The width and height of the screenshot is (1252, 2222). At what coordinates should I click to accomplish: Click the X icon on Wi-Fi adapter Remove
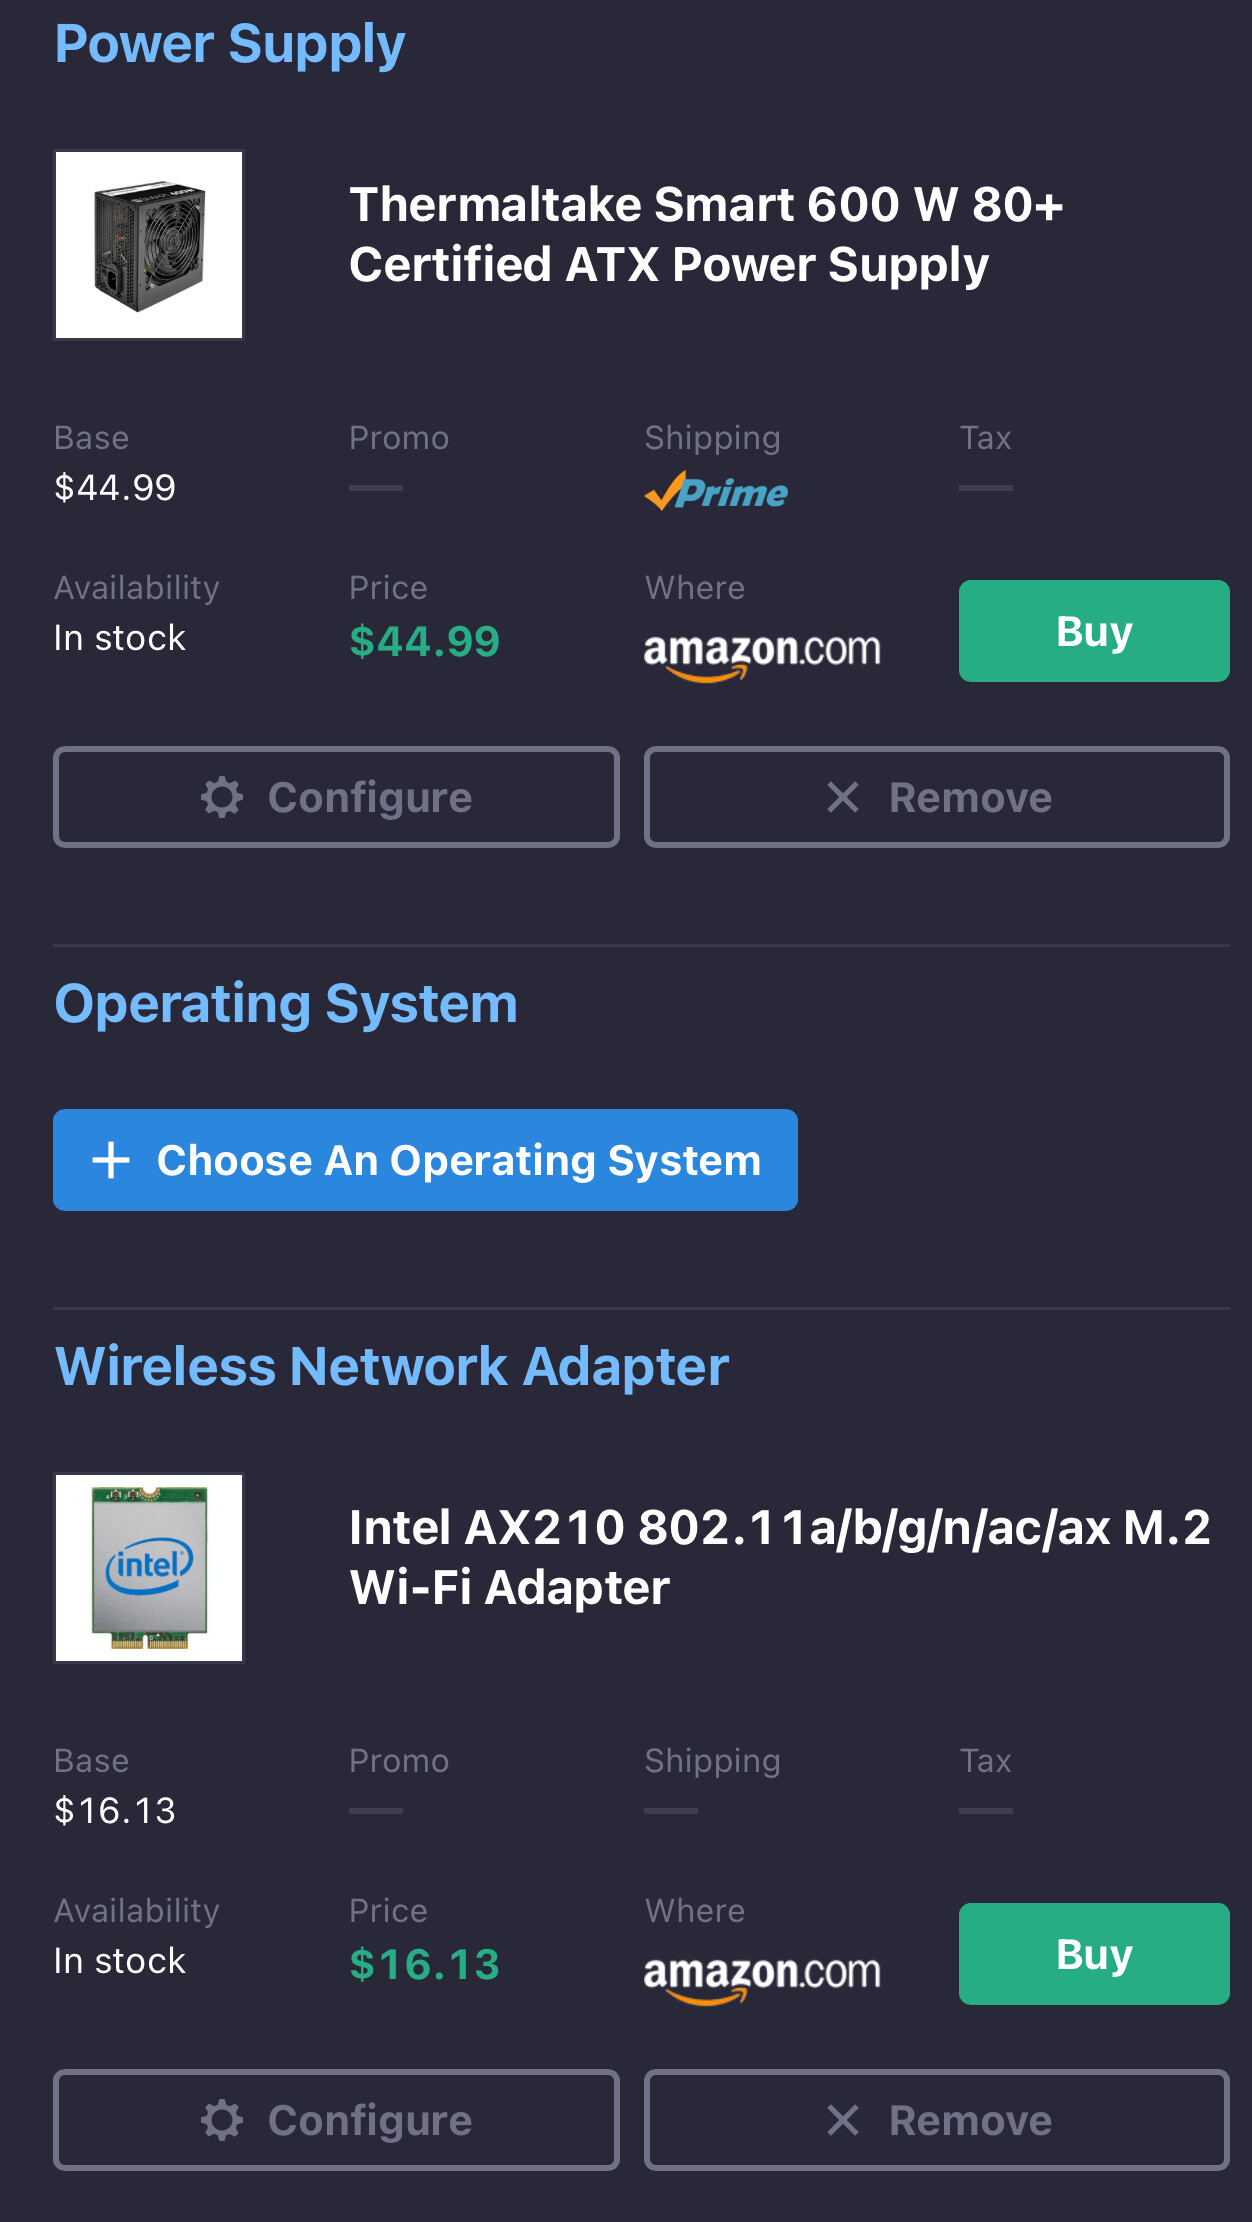(843, 2121)
